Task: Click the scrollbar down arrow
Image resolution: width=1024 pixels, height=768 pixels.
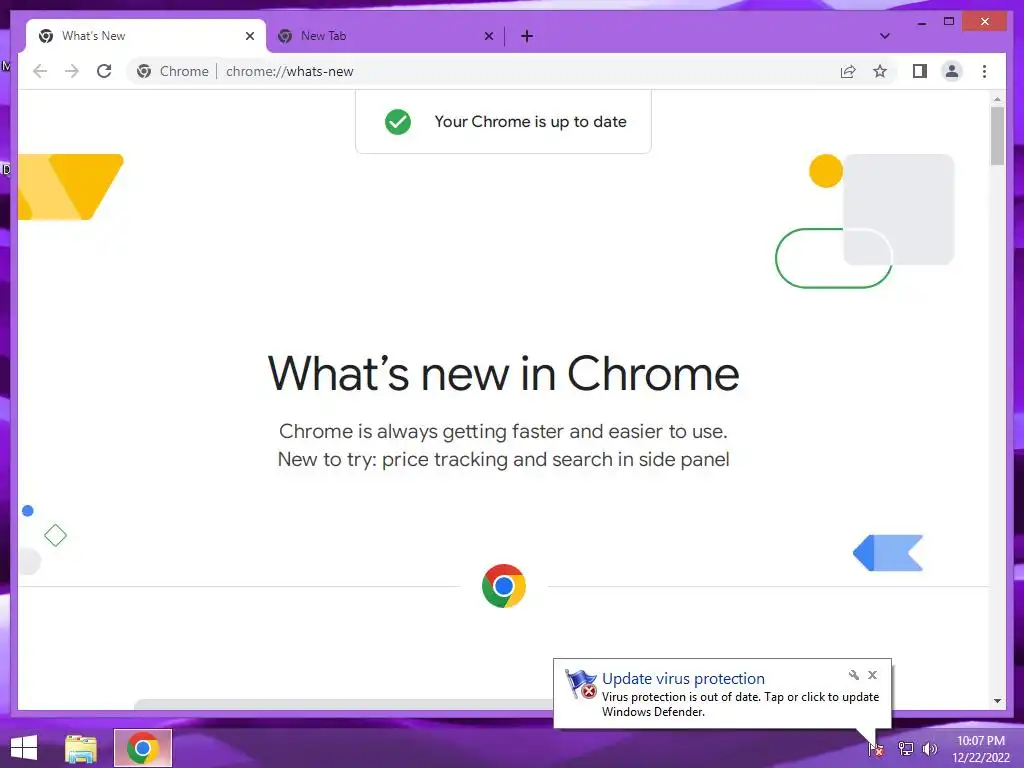Action: (997, 701)
